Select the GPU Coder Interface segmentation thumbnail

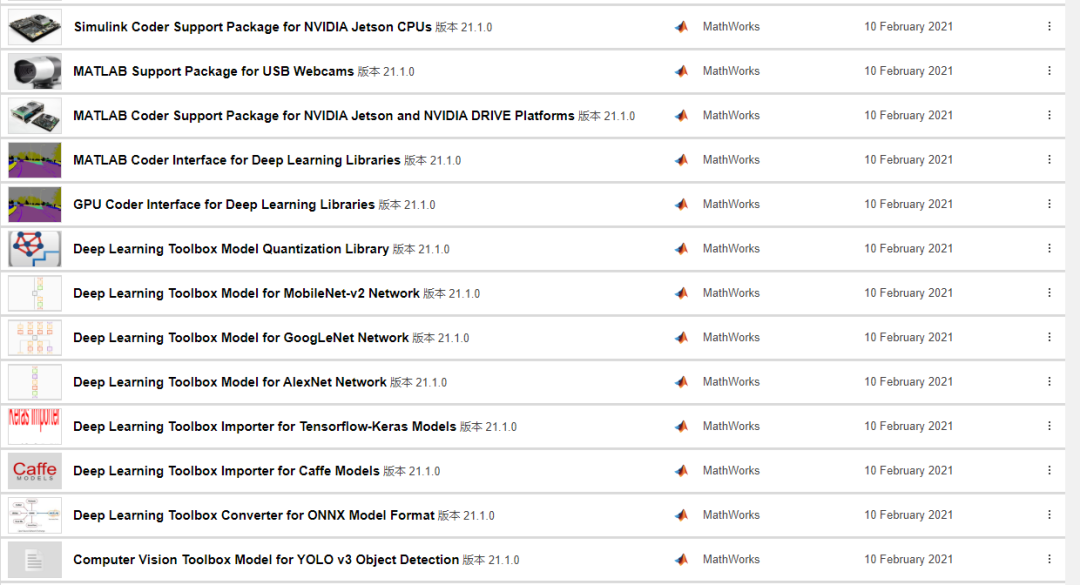tap(34, 205)
